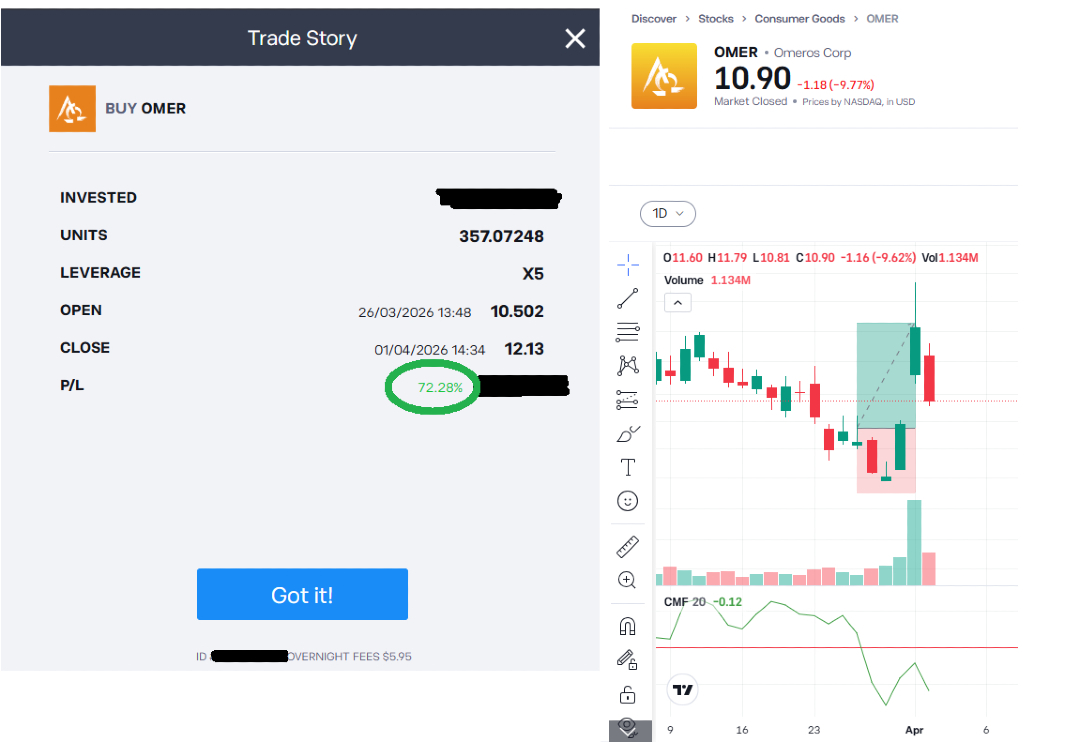1080x742 pixels.
Task: Open the emoji sticker tool
Action: pyautogui.click(x=628, y=501)
